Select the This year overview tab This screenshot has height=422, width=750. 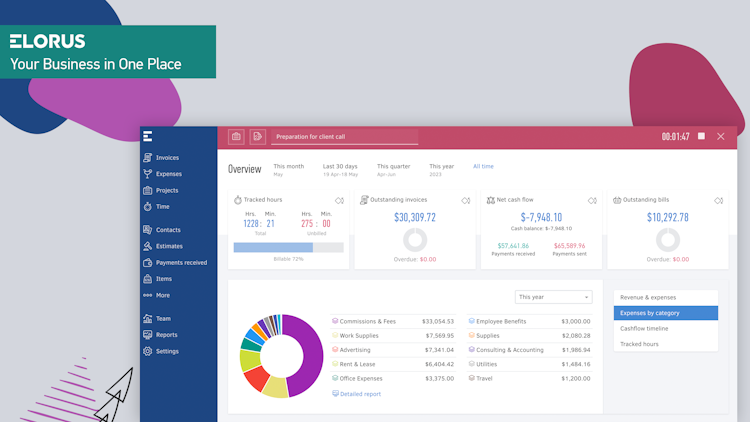click(441, 170)
